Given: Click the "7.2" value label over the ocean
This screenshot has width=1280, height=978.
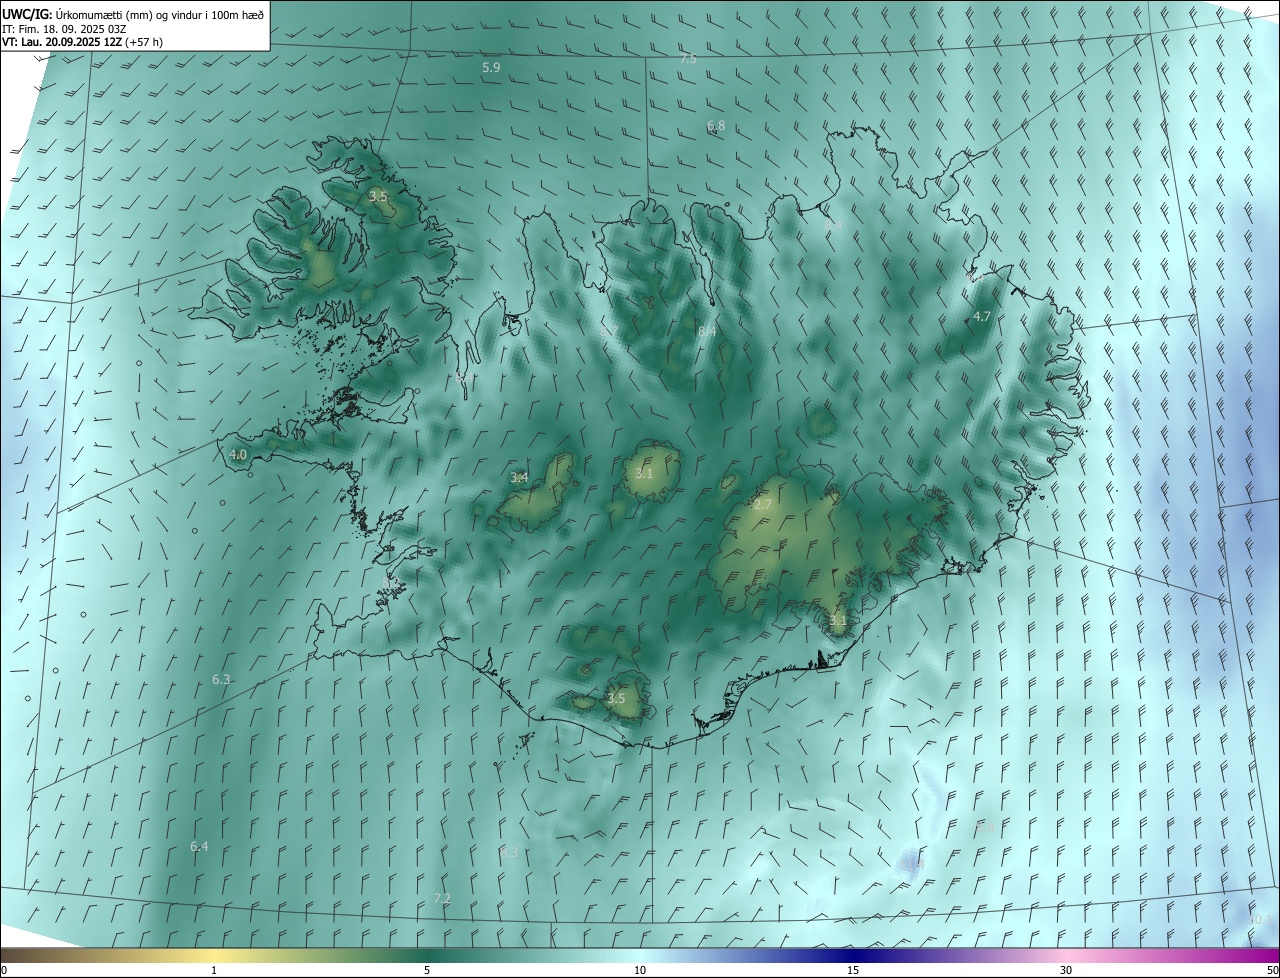Looking at the screenshot, I should 442,899.
